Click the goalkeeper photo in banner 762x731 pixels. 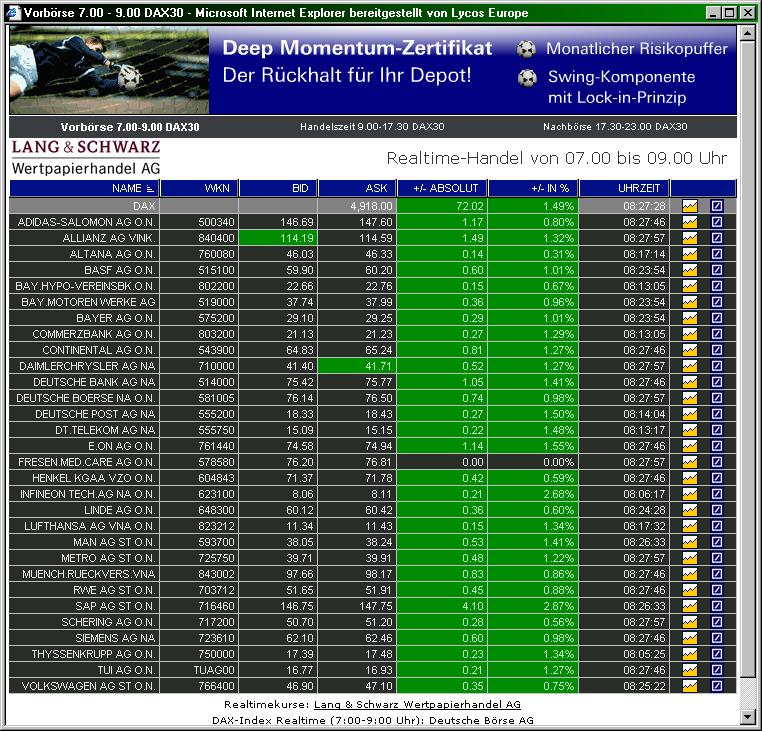[109, 70]
